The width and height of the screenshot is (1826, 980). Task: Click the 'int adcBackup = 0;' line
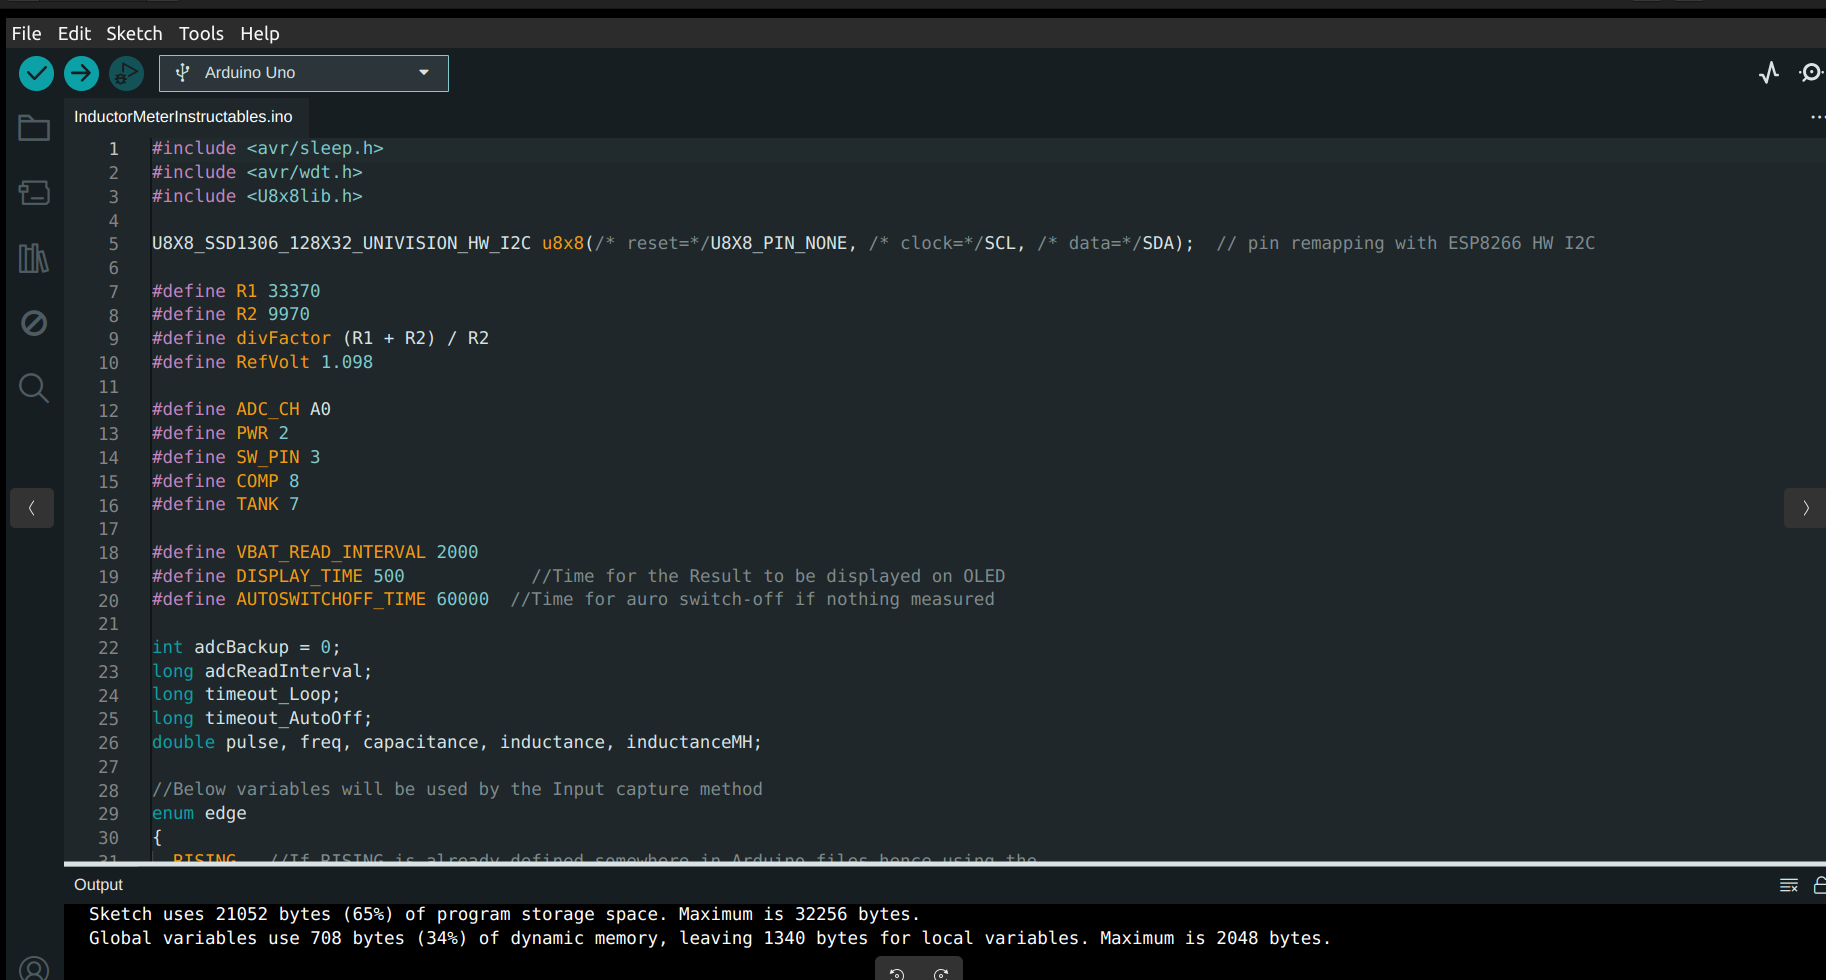pos(246,647)
